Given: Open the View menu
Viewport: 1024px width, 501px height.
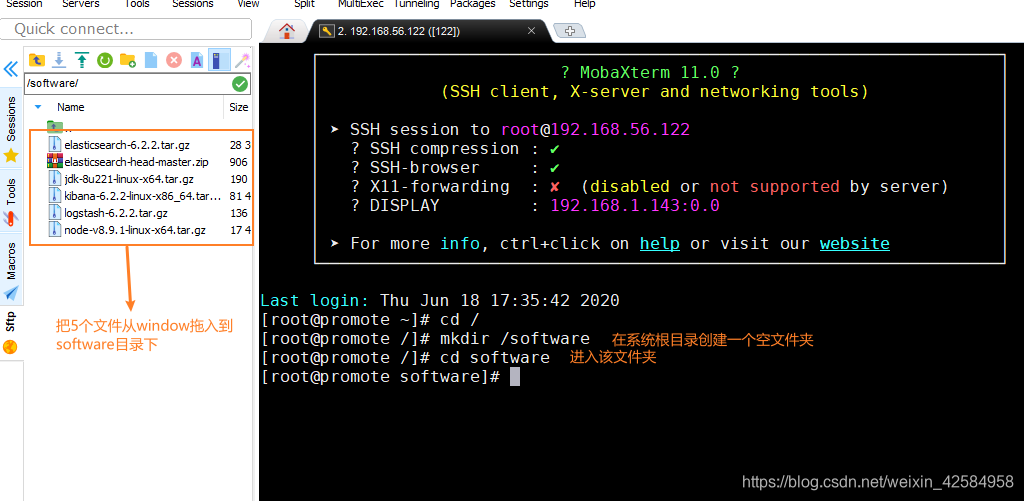Looking at the screenshot, I should (x=248, y=4).
